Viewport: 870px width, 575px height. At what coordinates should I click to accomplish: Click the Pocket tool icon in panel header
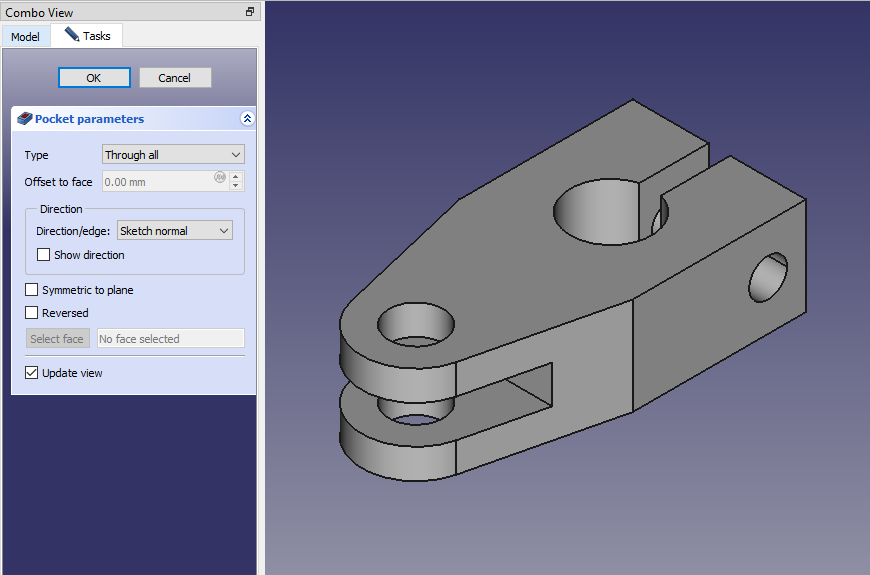[25, 119]
